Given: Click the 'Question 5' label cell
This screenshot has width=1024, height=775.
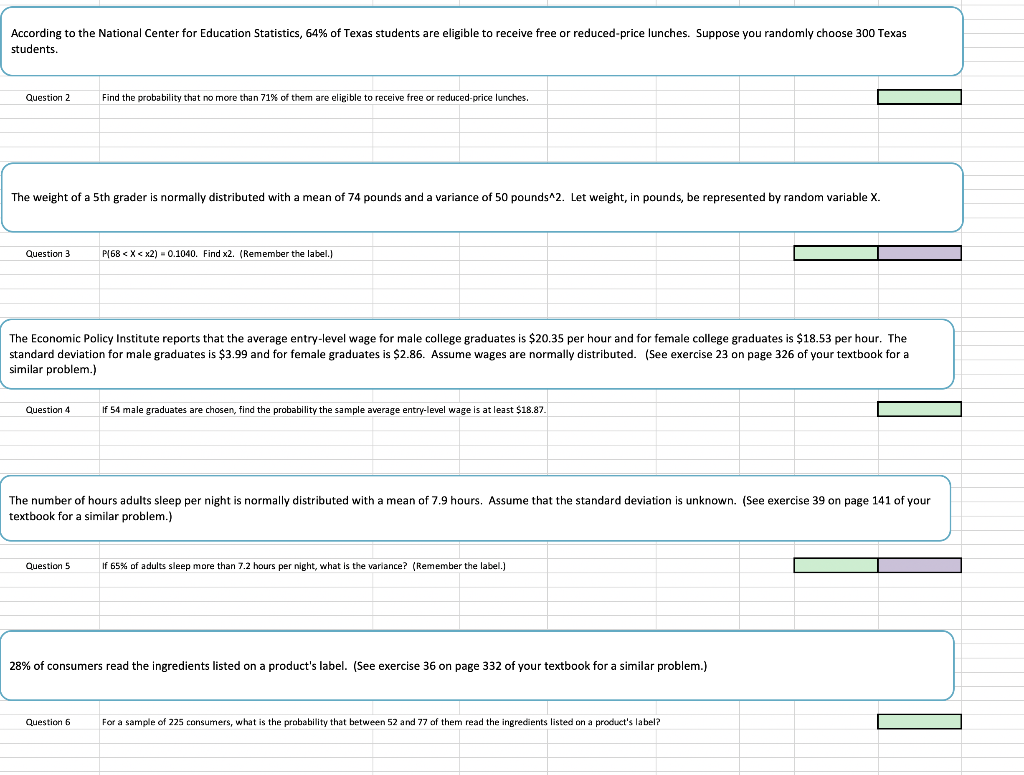Looking at the screenshot, I should 48,565.
